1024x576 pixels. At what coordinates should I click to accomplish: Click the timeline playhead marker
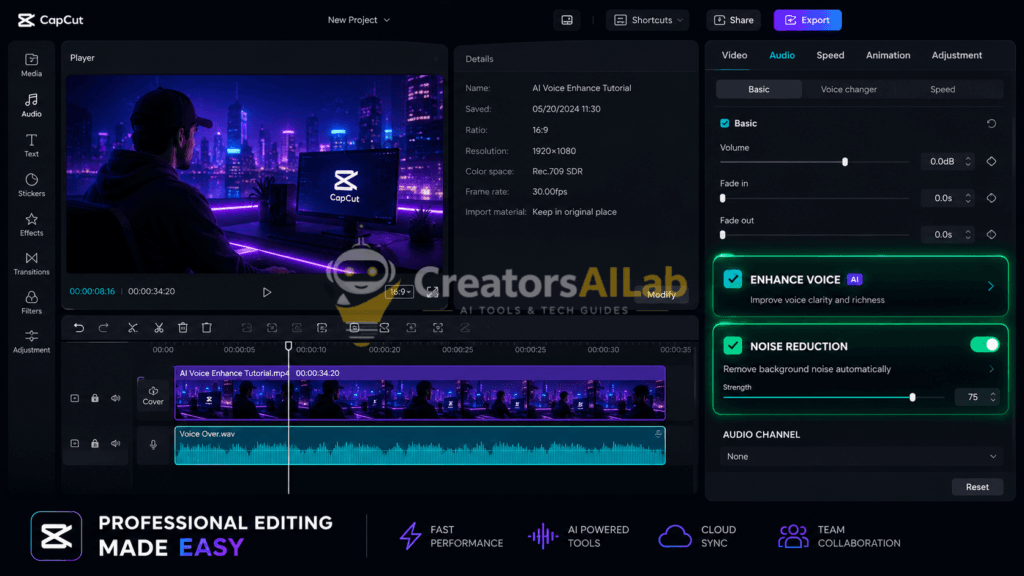[x=288, y=346]
